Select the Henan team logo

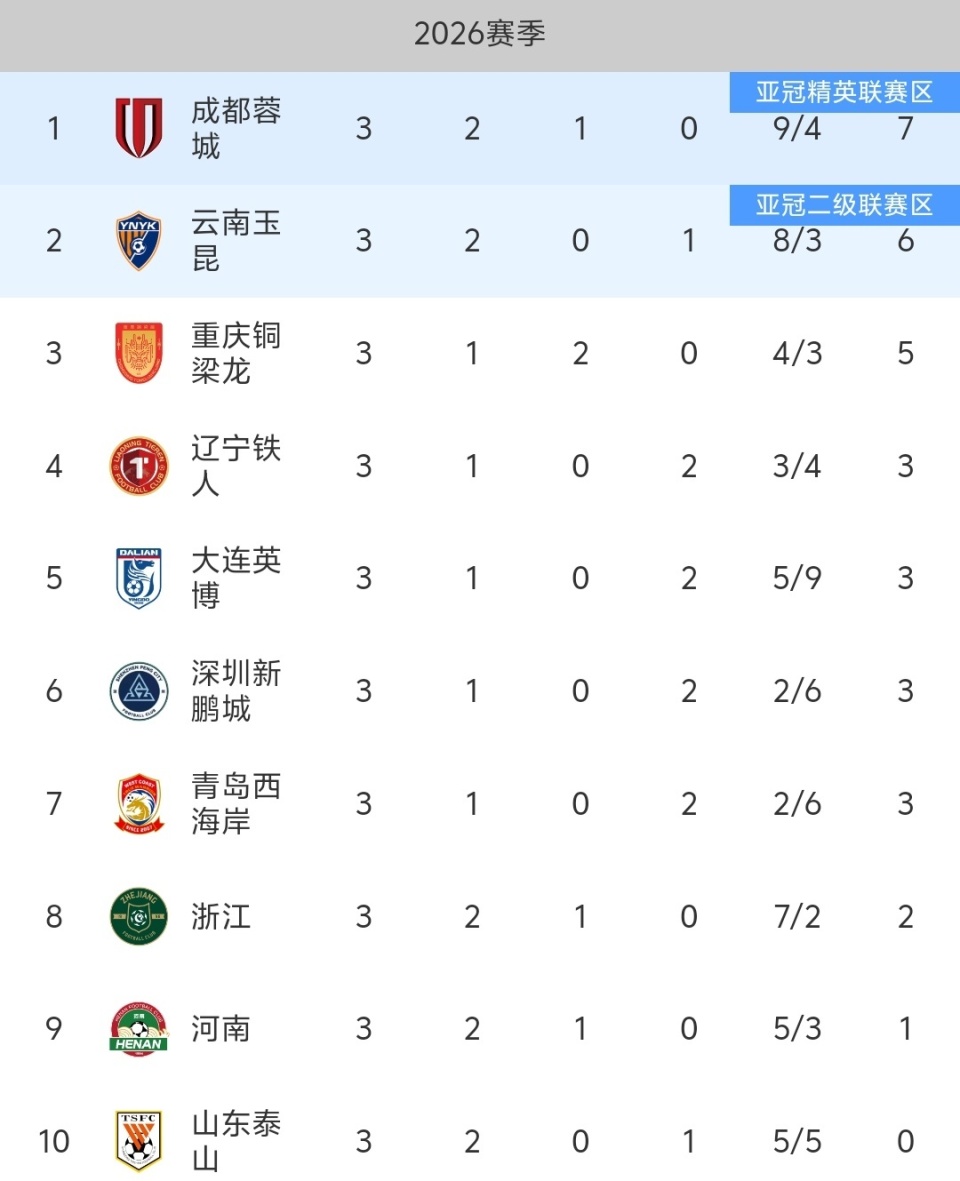click(x=138, y=1029)
